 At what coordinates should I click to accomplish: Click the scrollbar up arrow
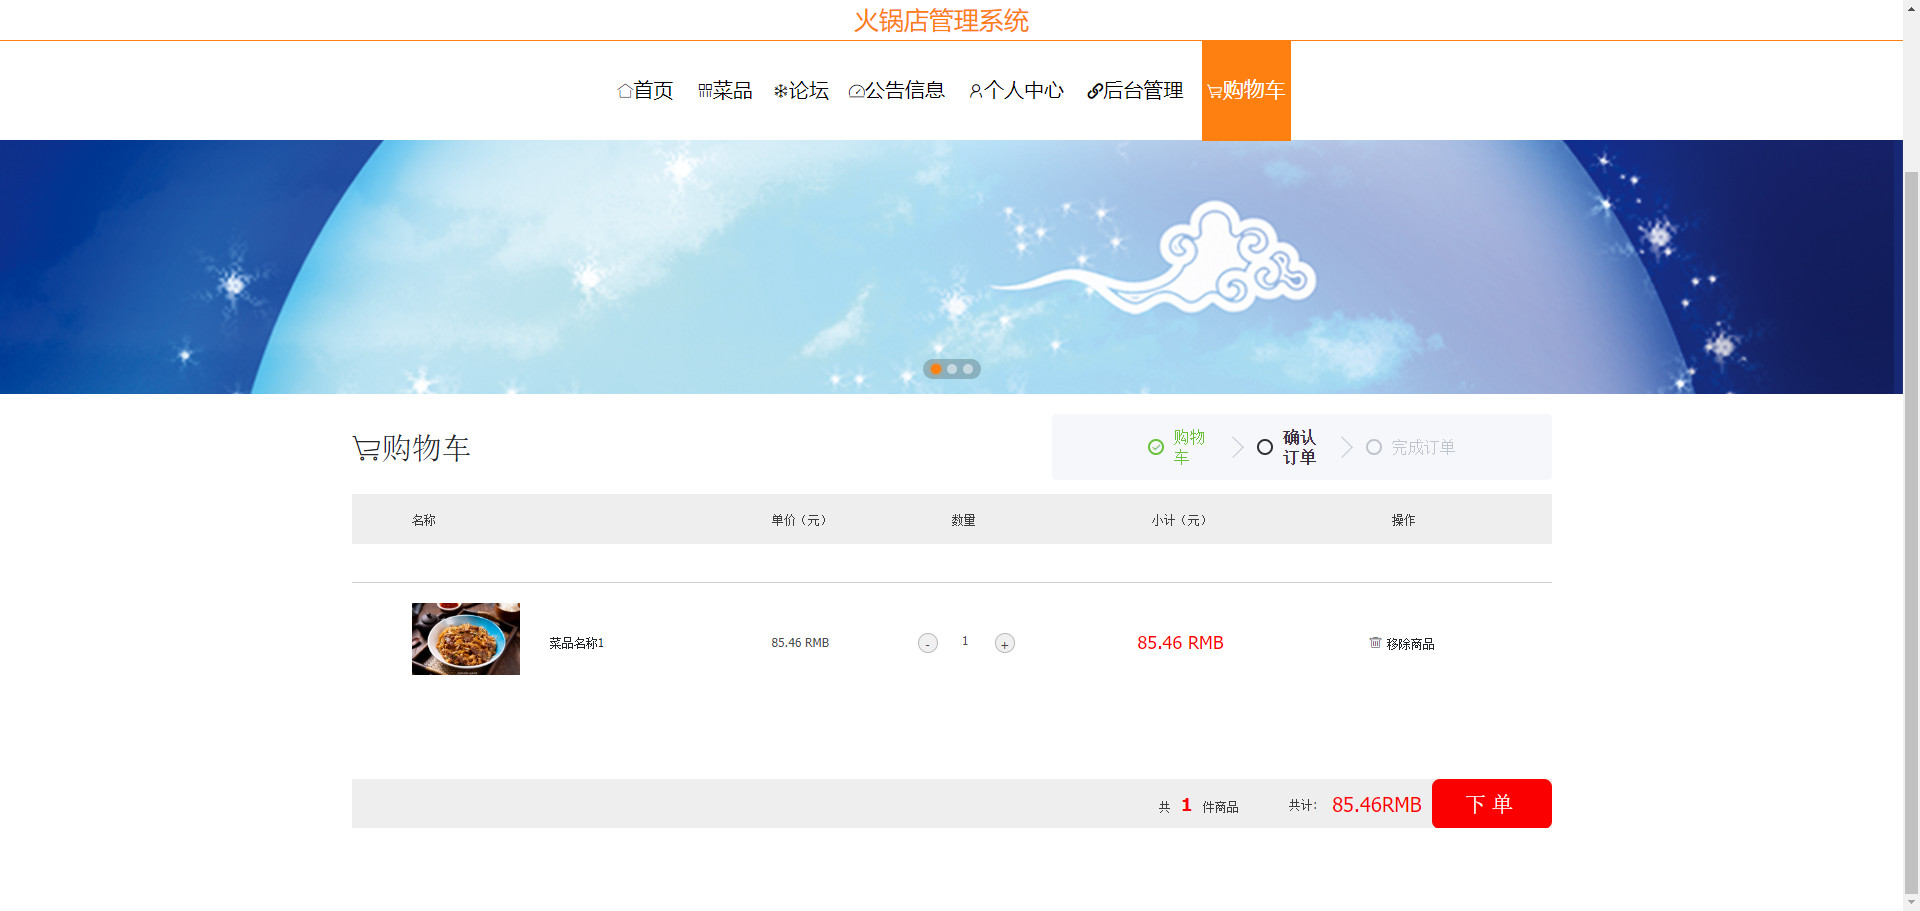pos(1911,7)
